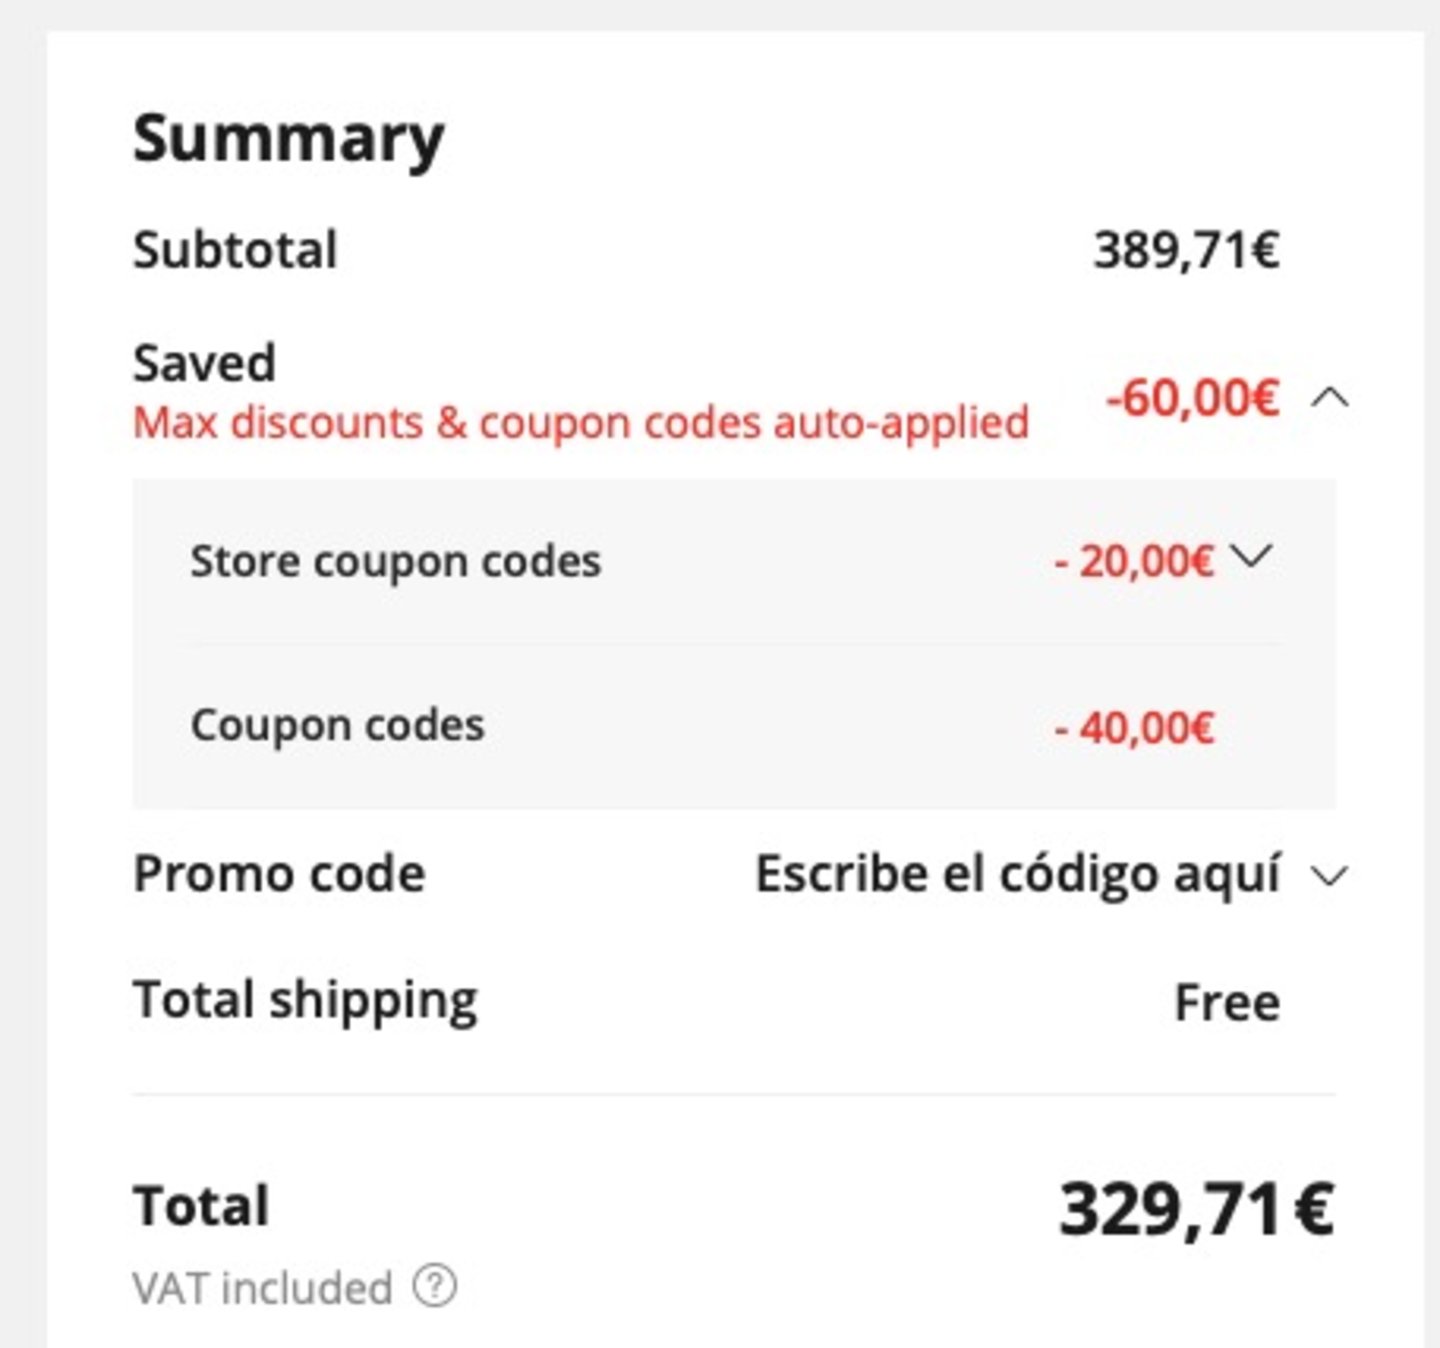This screenshot has width=1440, height=1348.
Task: Collapse the Saved discounts breakdown chevron
Action: 1330,398
